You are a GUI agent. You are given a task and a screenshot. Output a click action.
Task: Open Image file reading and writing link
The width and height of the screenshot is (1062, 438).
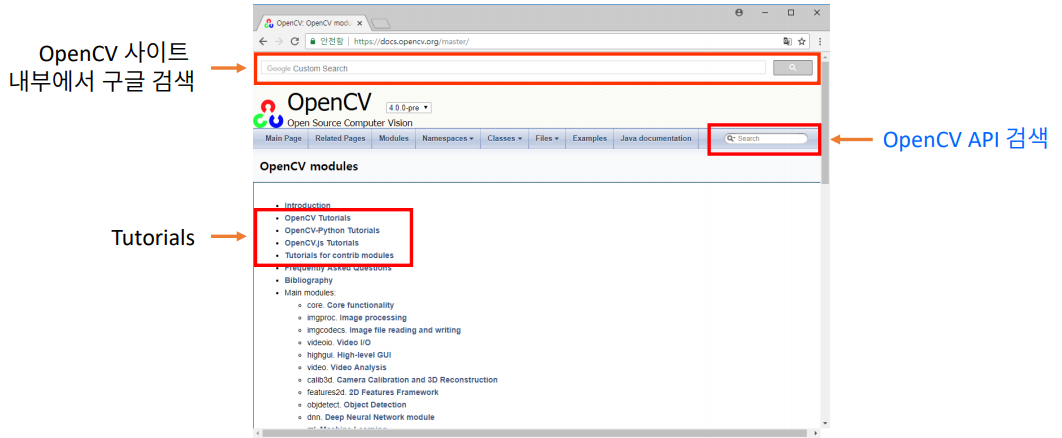click(405, 330)
